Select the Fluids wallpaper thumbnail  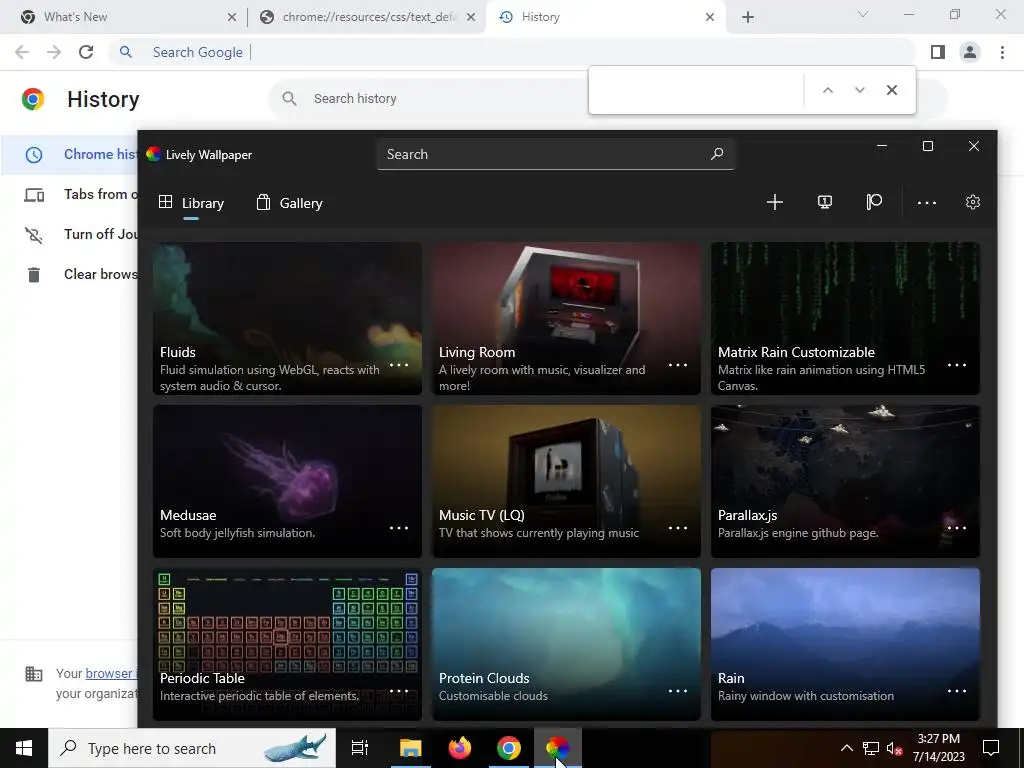coord(287,318)
